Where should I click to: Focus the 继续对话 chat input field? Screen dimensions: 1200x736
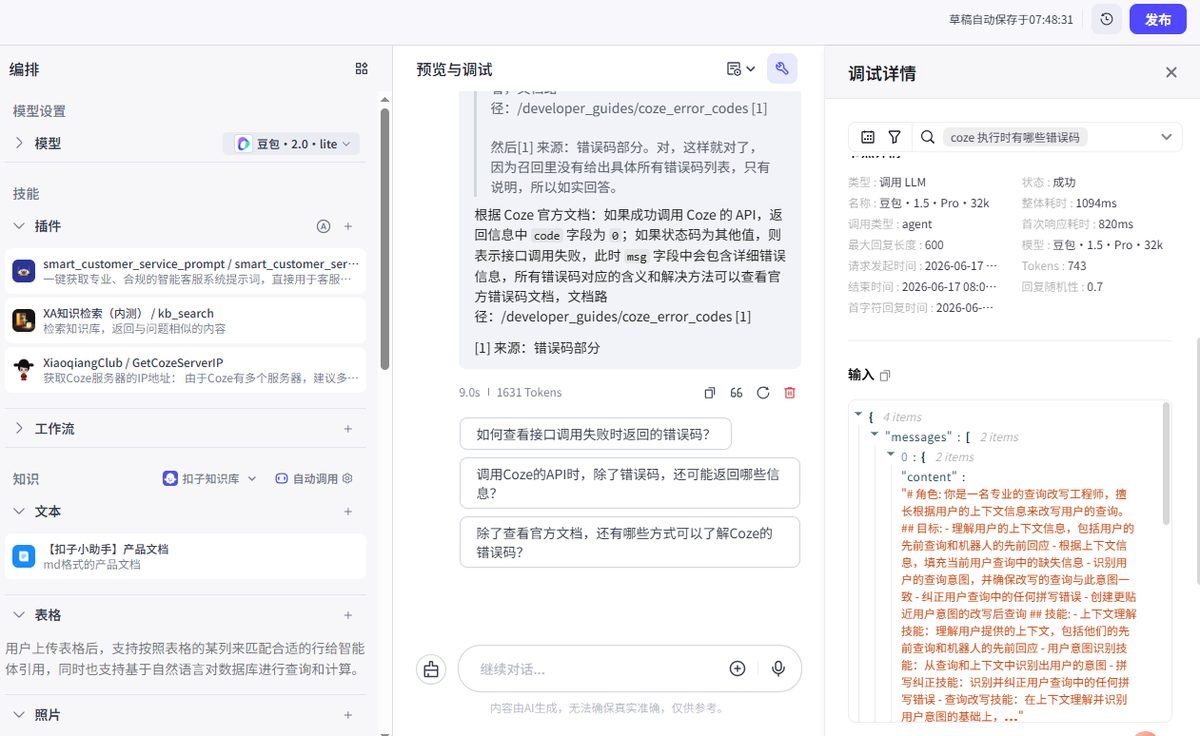pos(595,669)
